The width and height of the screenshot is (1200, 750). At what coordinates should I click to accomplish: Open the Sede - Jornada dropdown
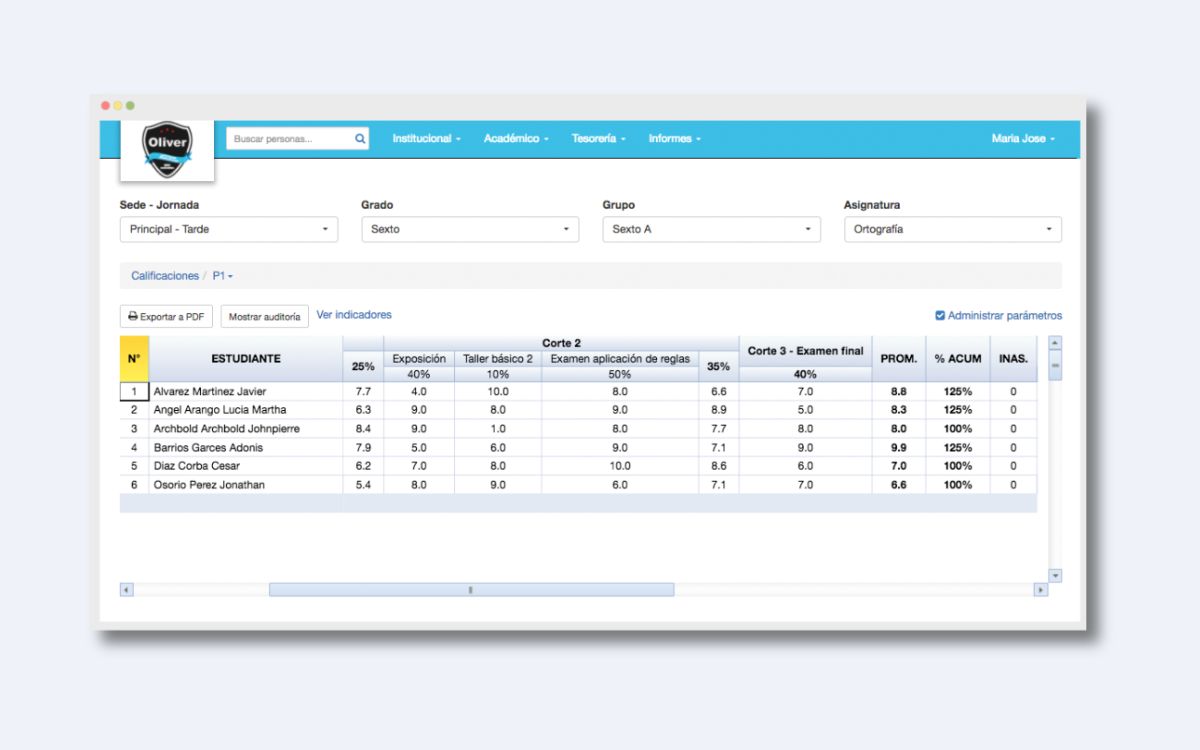click(x=229, y=229)
